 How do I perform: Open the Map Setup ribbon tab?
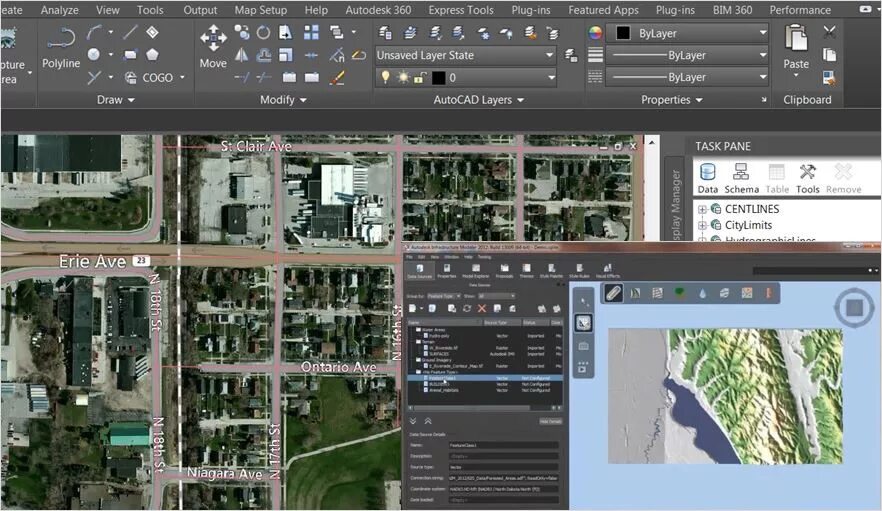(260, 10)
